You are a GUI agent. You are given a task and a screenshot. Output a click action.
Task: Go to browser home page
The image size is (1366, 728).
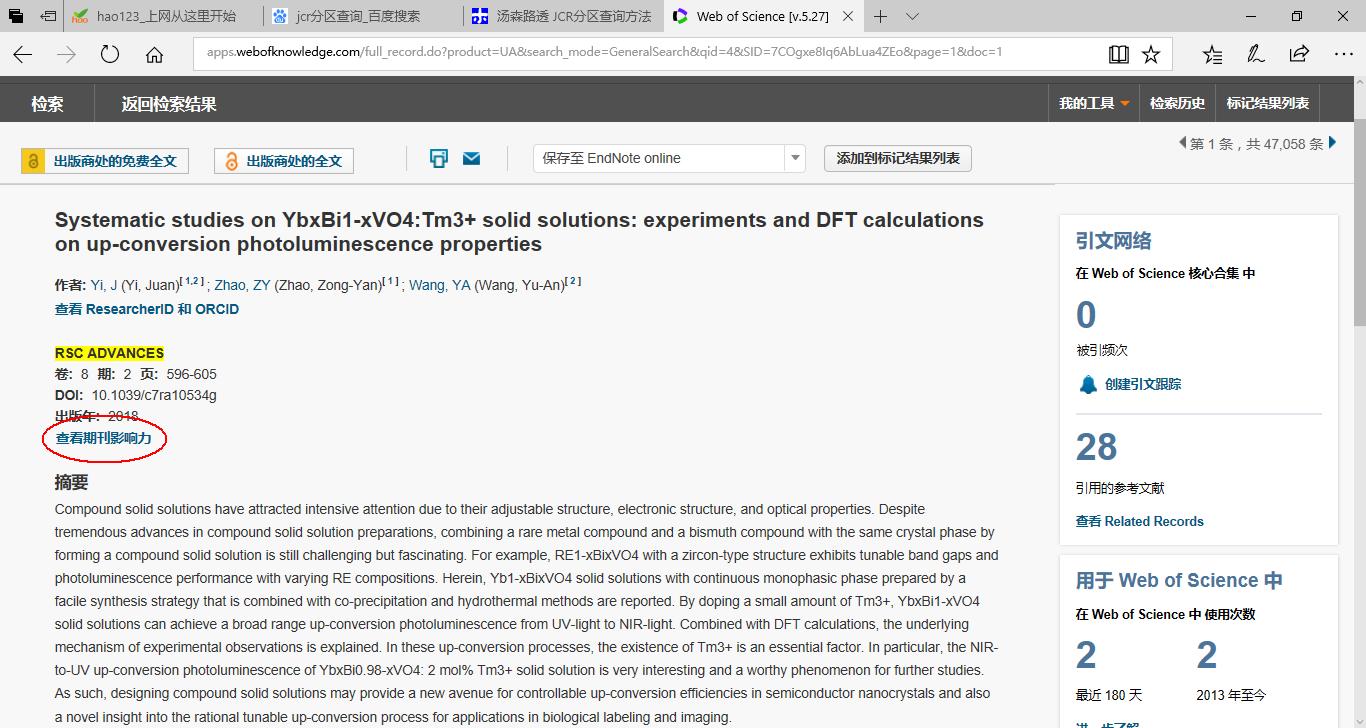[154, 55]
